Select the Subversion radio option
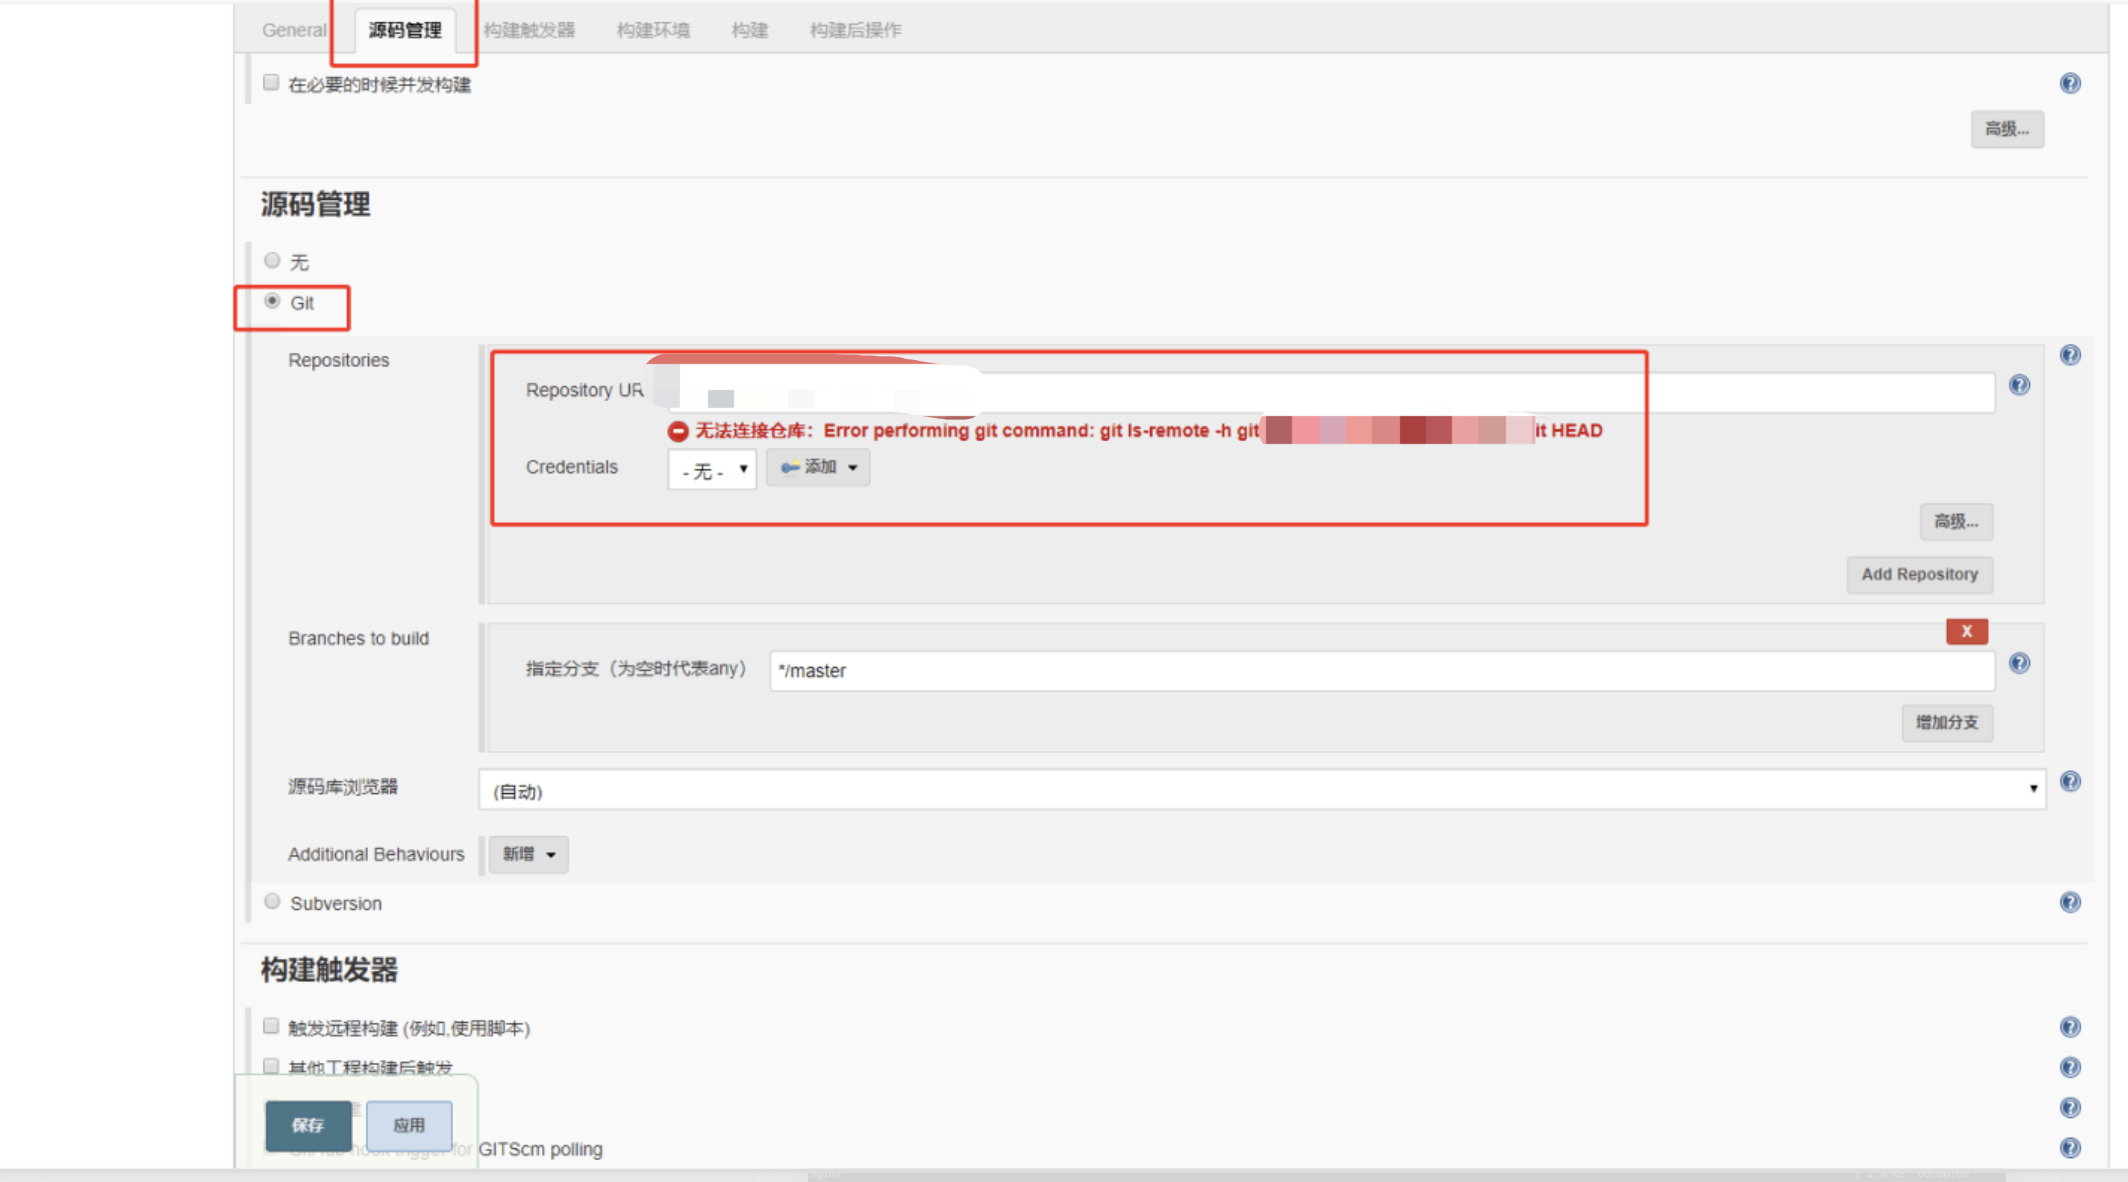The image size is (2128, 1182). click(272, 901)
